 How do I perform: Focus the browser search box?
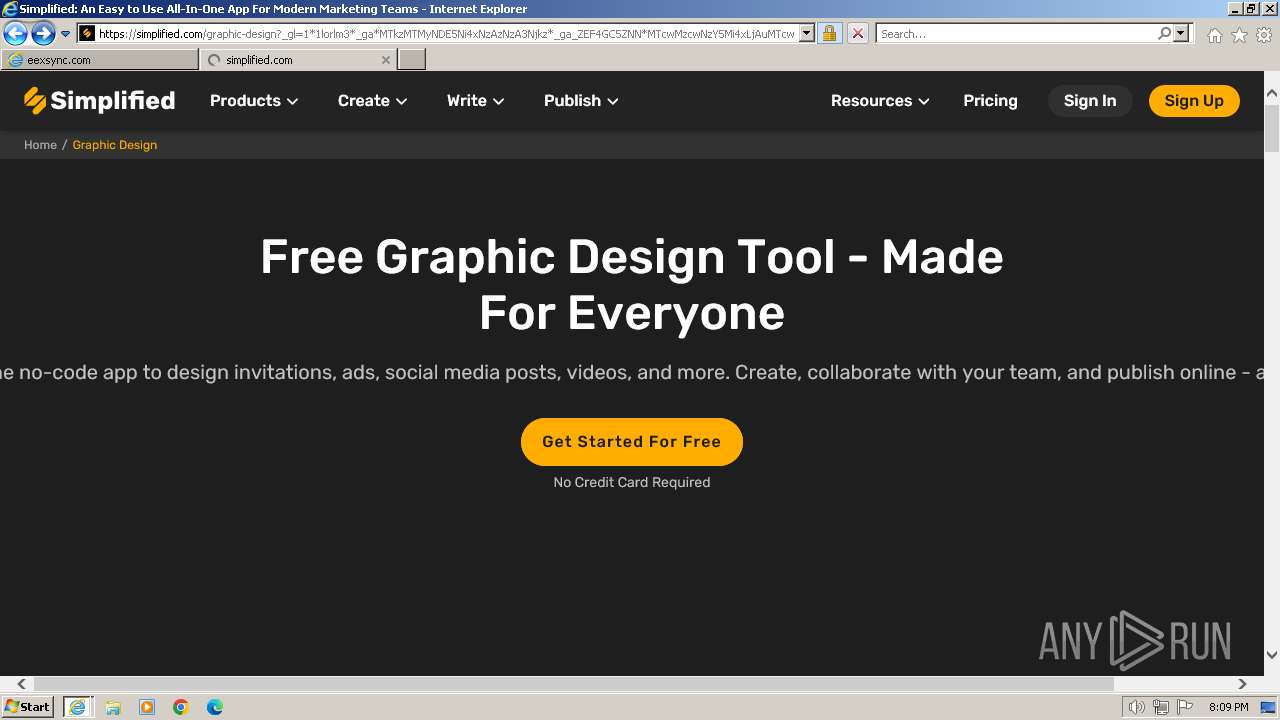1017,33
